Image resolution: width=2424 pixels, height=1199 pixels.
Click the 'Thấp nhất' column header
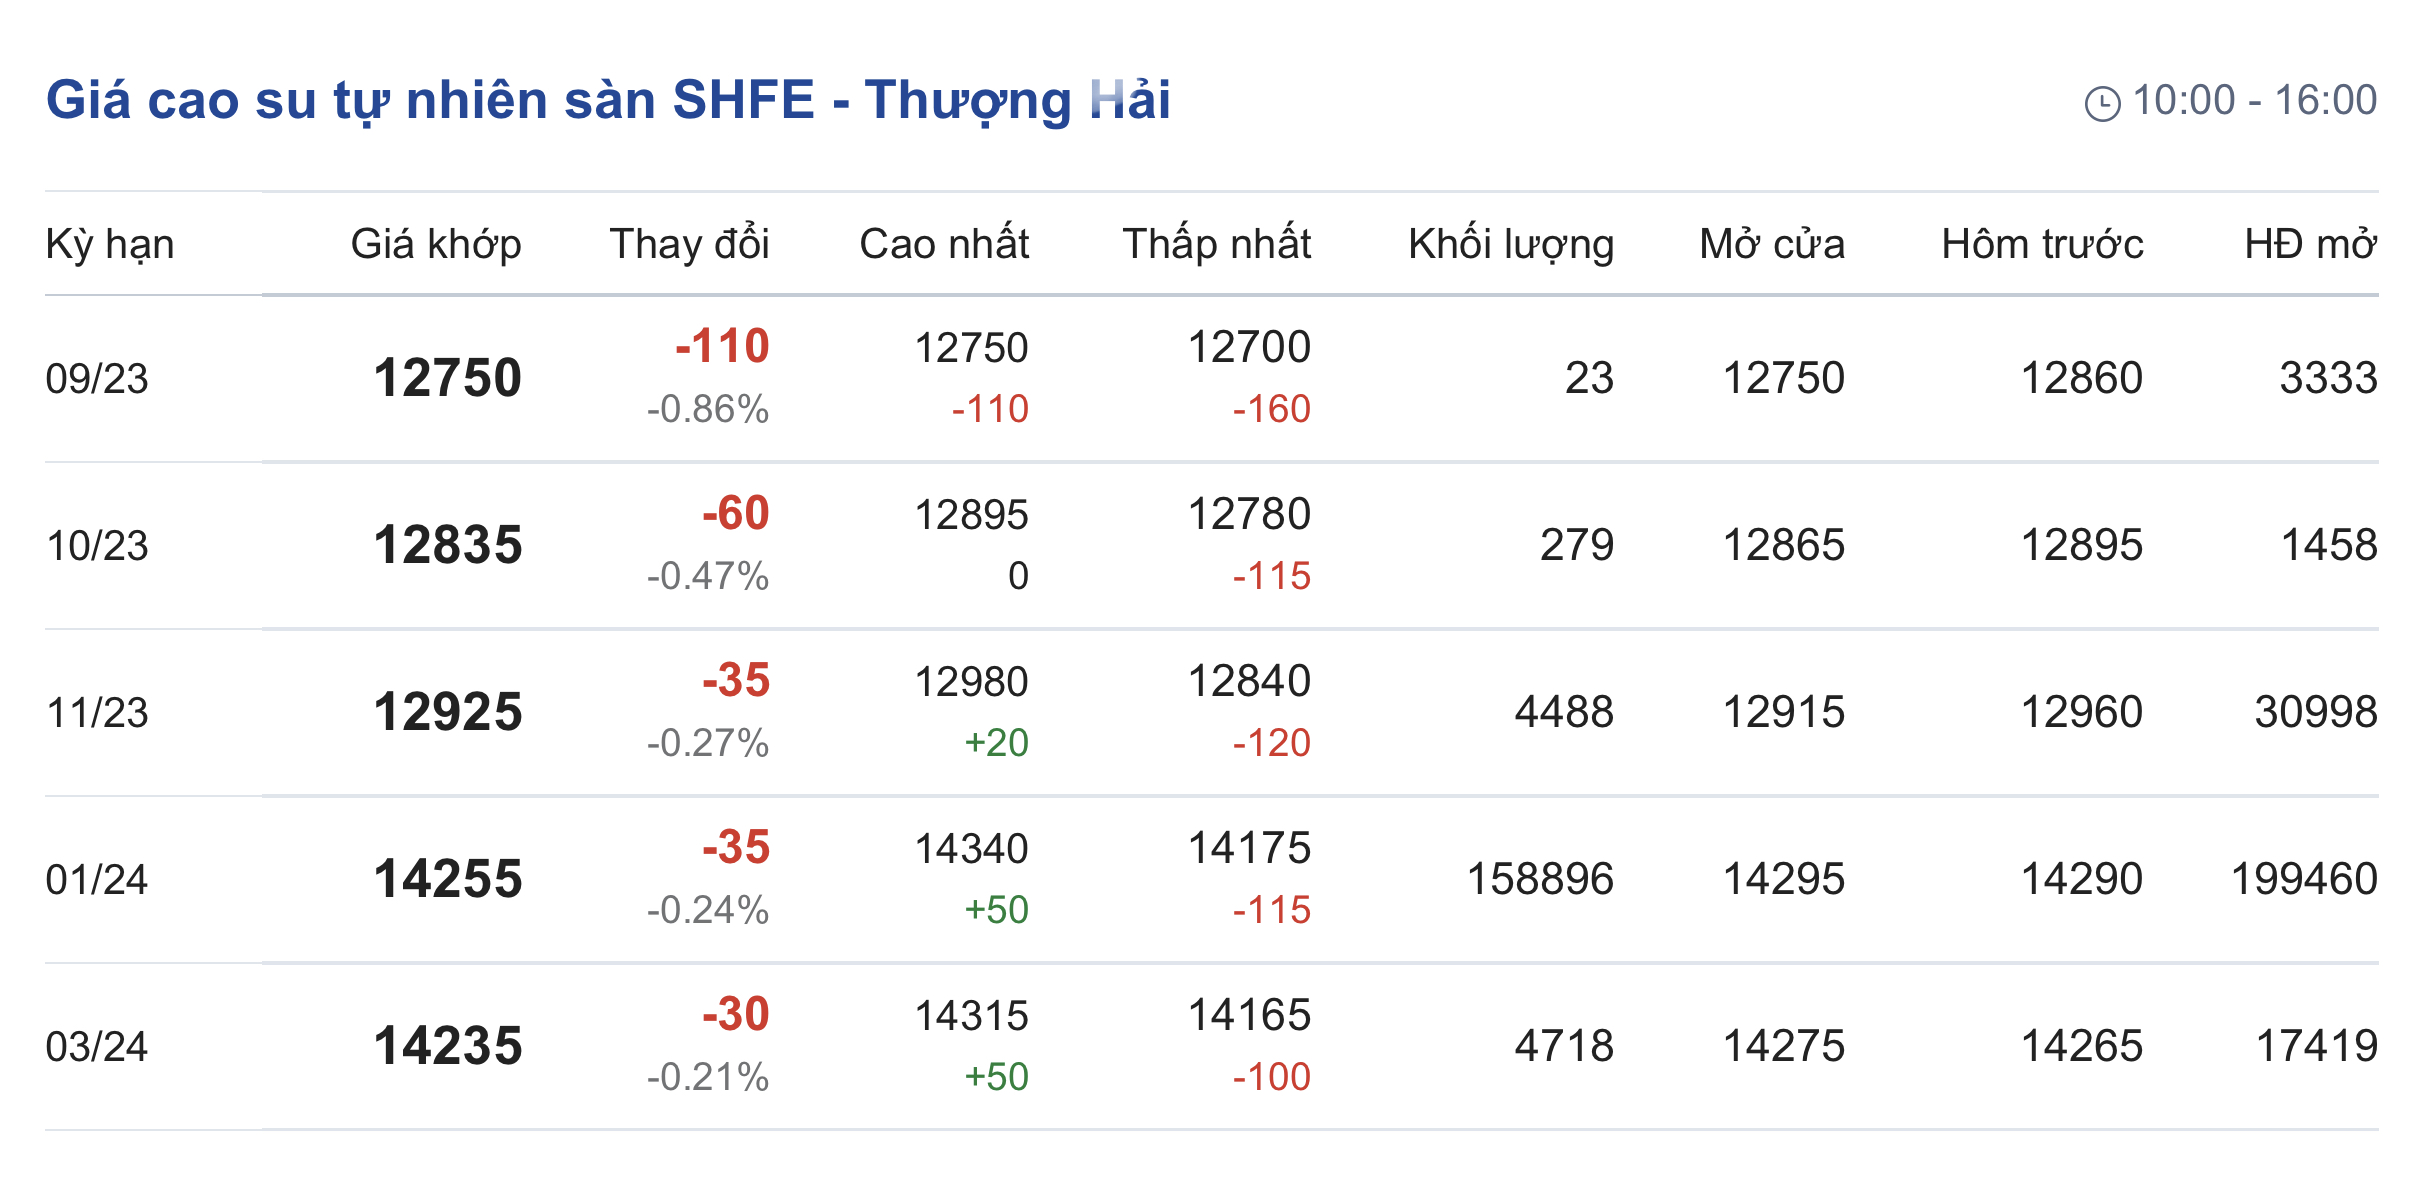point(1216,244)
